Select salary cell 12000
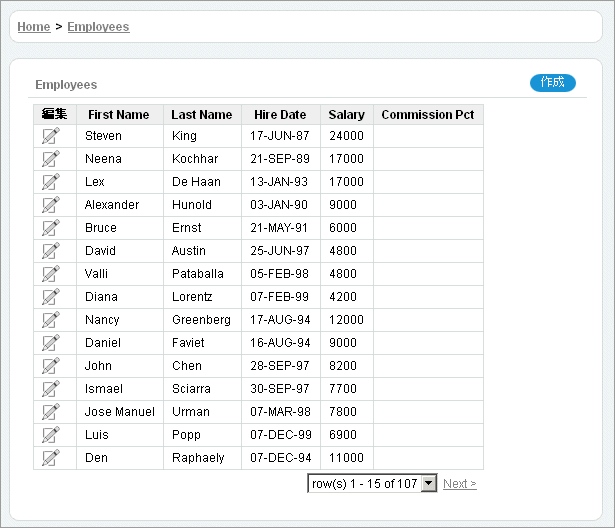The image size is (615, 528). coord(346,320)
